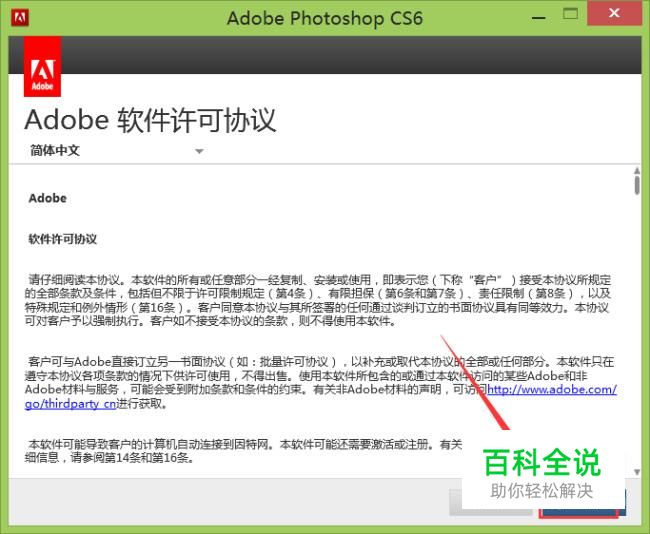
Task: Click the scrollbar up arrow of the agreement
Action: pos(637,171)
